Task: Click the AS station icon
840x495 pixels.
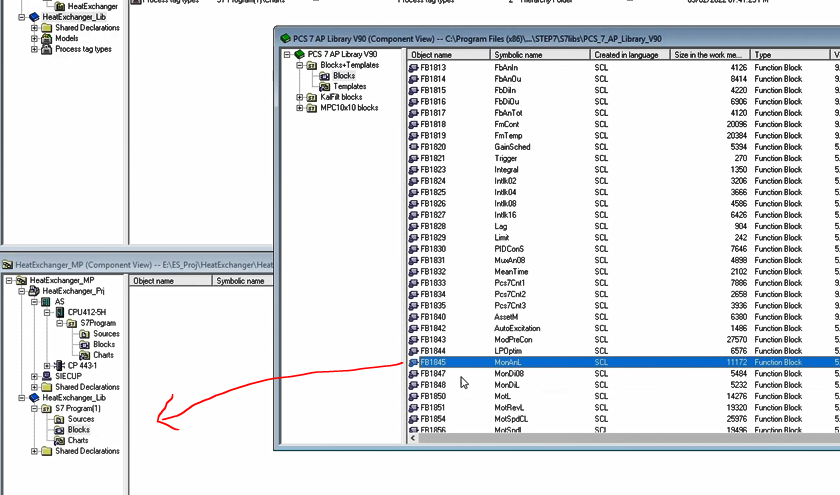Action: [47, 302]
